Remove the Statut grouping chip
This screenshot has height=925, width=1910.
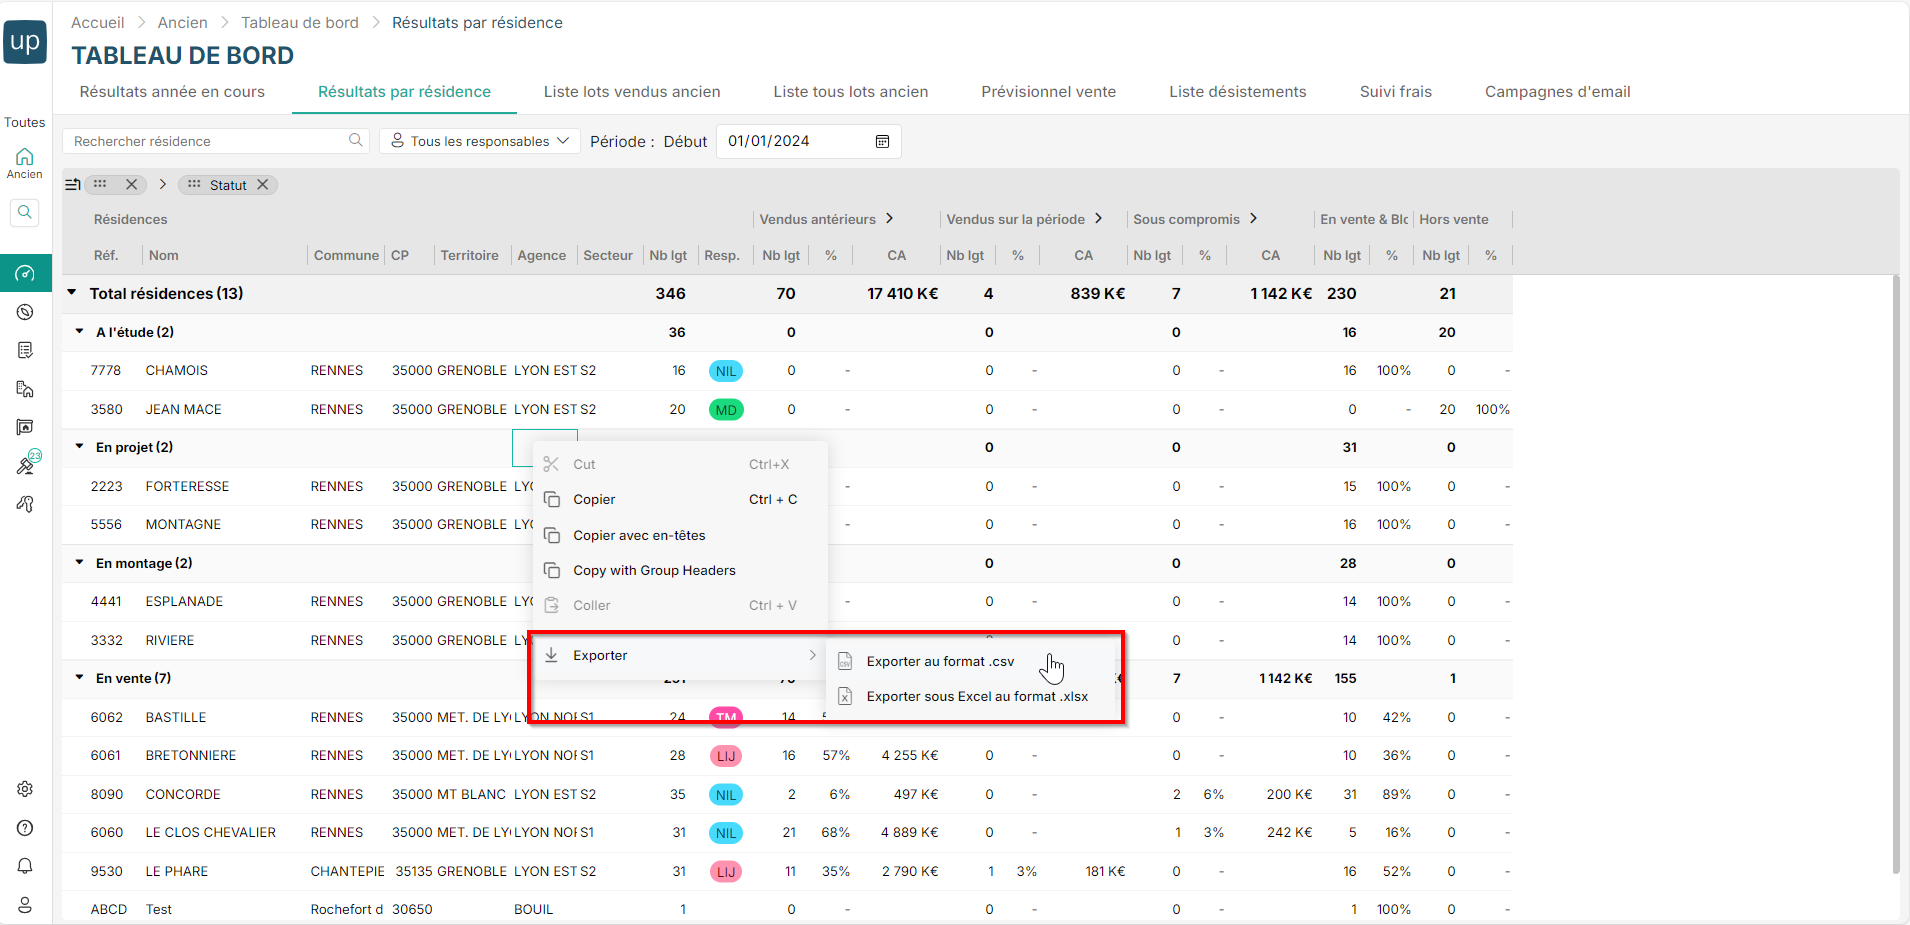pos(263,185)
